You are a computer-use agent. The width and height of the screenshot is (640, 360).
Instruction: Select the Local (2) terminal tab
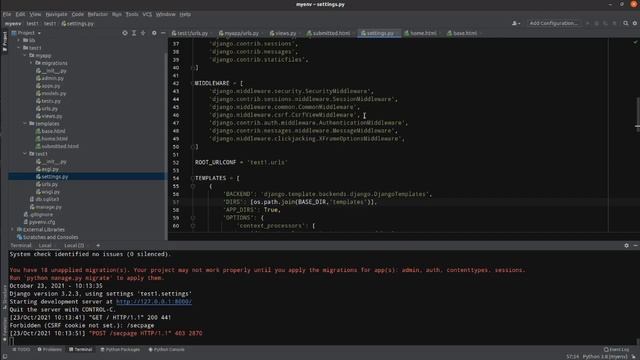(74, 246)
